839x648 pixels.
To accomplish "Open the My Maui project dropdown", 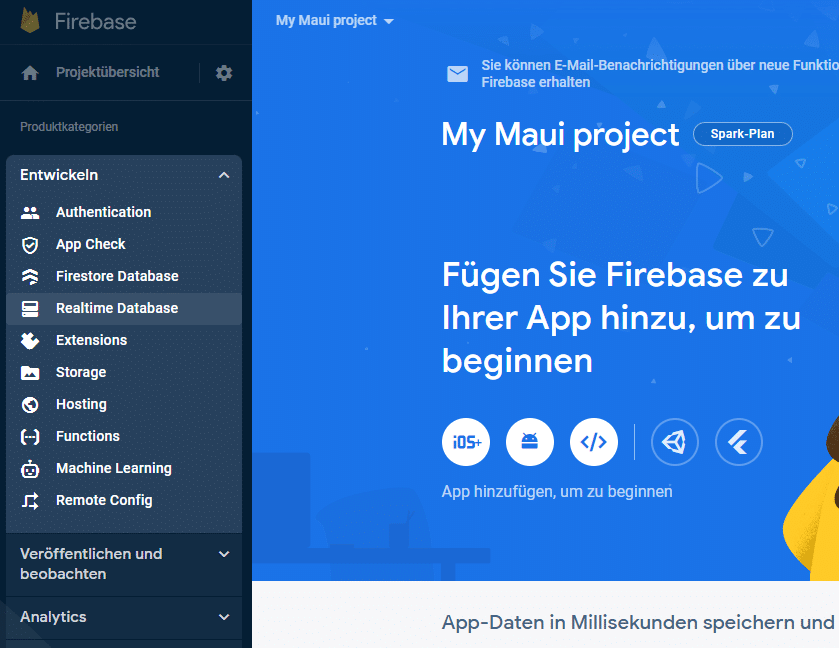I will pyautogui.click(x=335, y=21).
